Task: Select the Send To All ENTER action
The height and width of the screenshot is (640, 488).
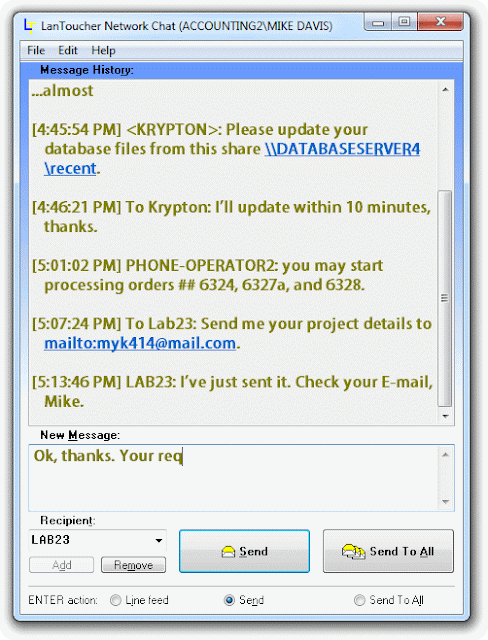Action: tap(359, 600)
